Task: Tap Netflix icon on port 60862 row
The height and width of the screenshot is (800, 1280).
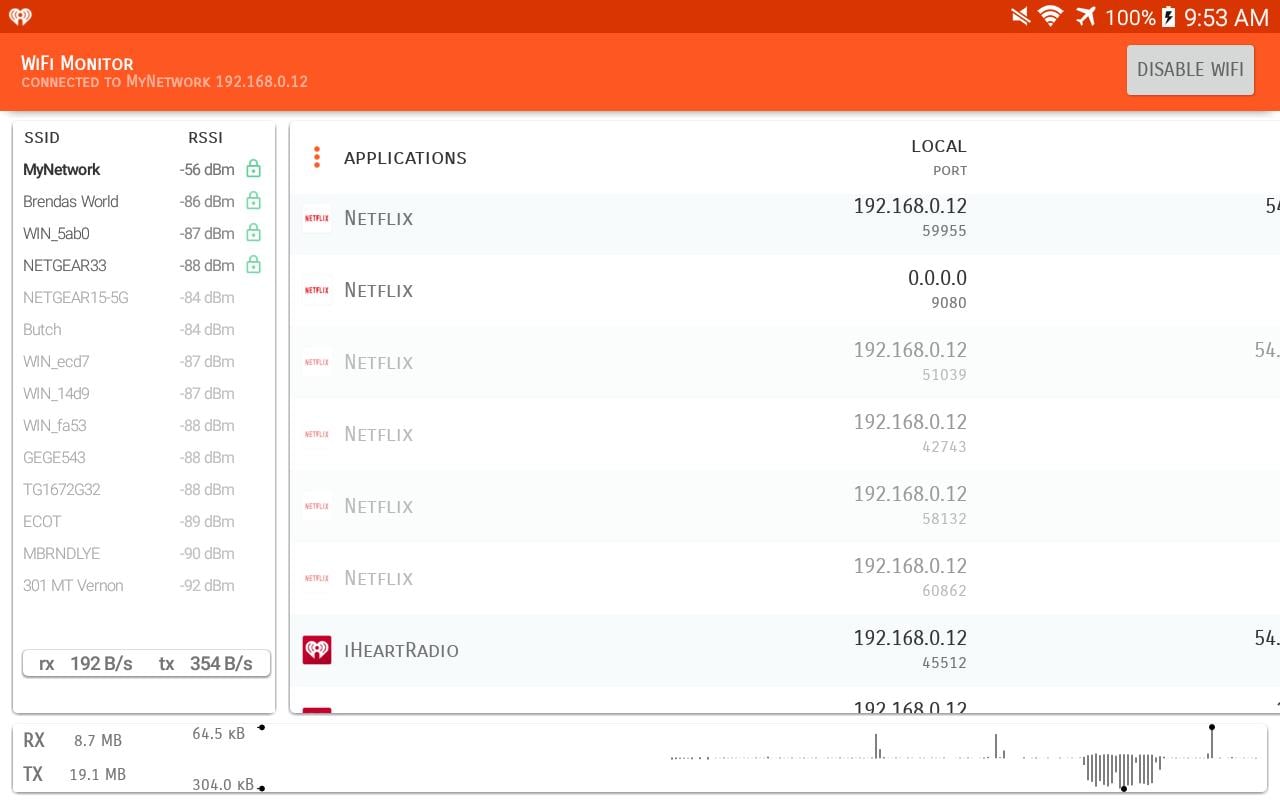Action: 317,578
